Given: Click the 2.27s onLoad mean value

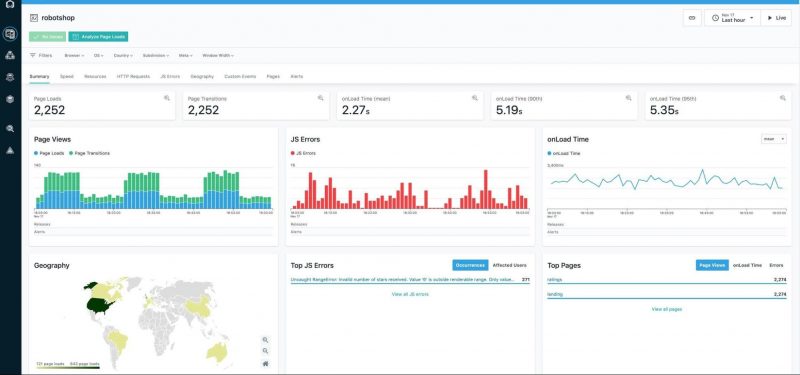Looking at the screenshot, I should tap(356, 110).
